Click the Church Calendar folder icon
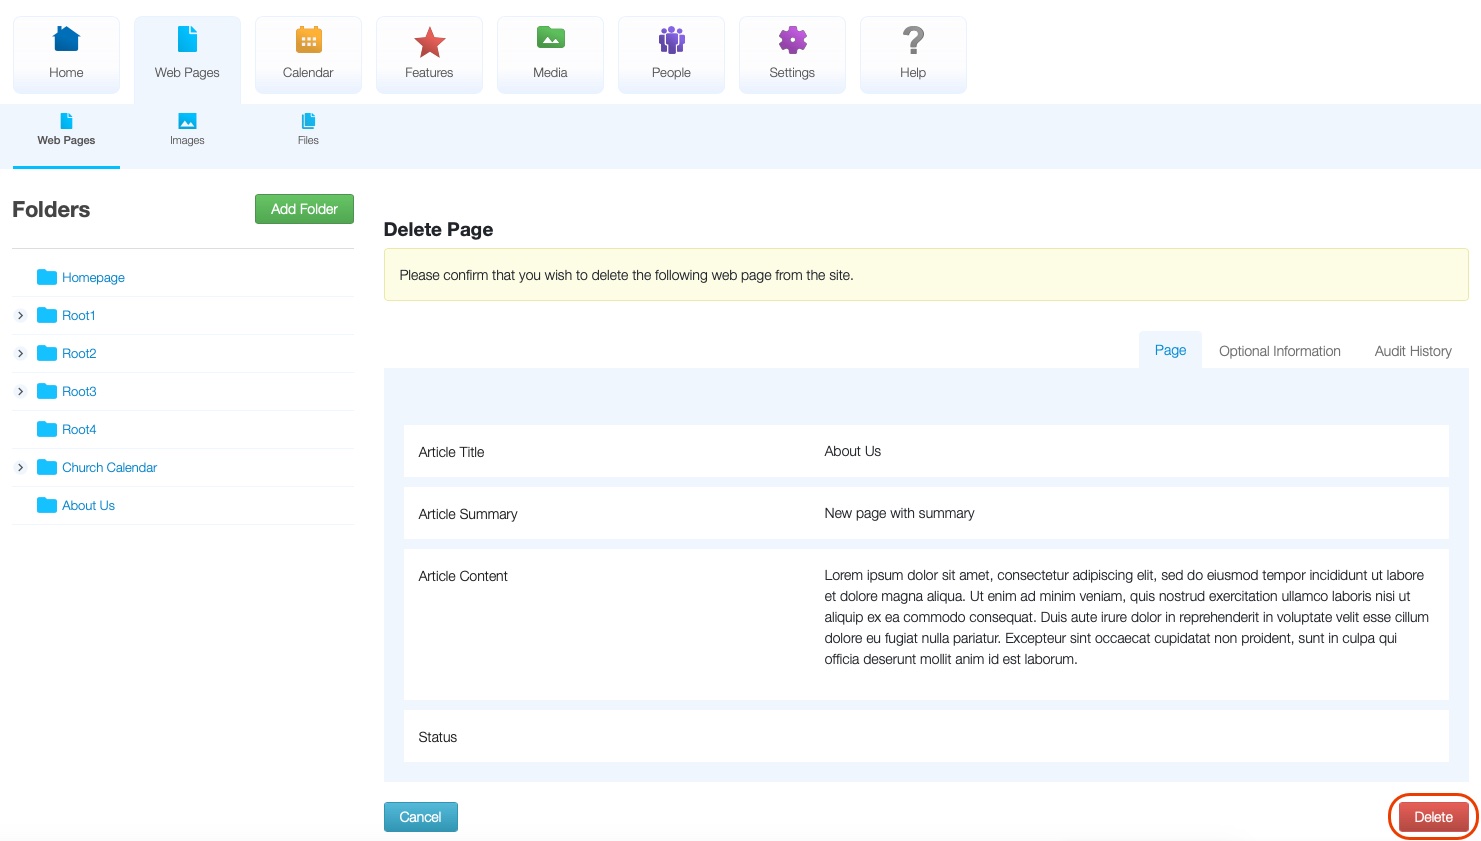The image size is (1481, 841). click(x=46, y=467)
